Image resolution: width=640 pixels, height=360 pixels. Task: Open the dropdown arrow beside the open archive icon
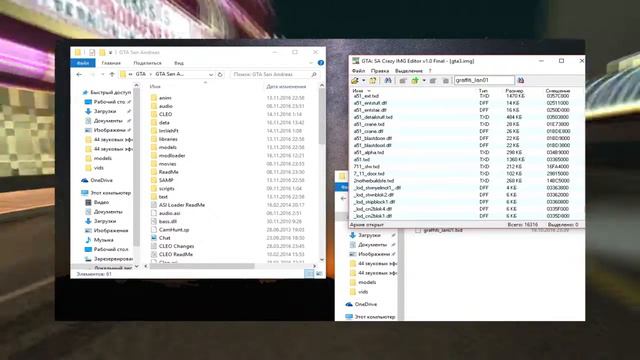[x=363, y=80]
